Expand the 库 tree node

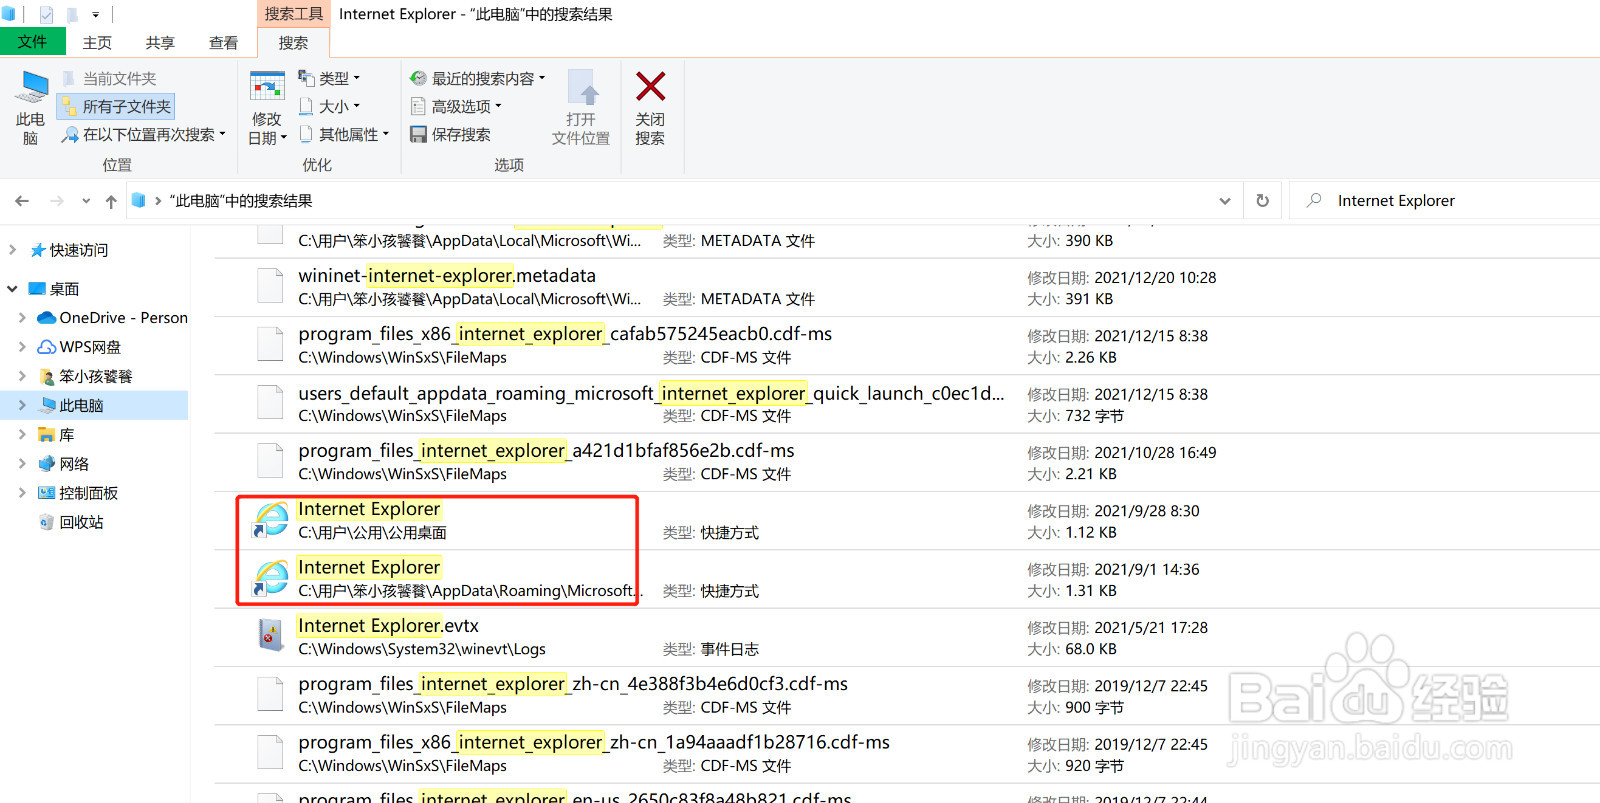22,435
